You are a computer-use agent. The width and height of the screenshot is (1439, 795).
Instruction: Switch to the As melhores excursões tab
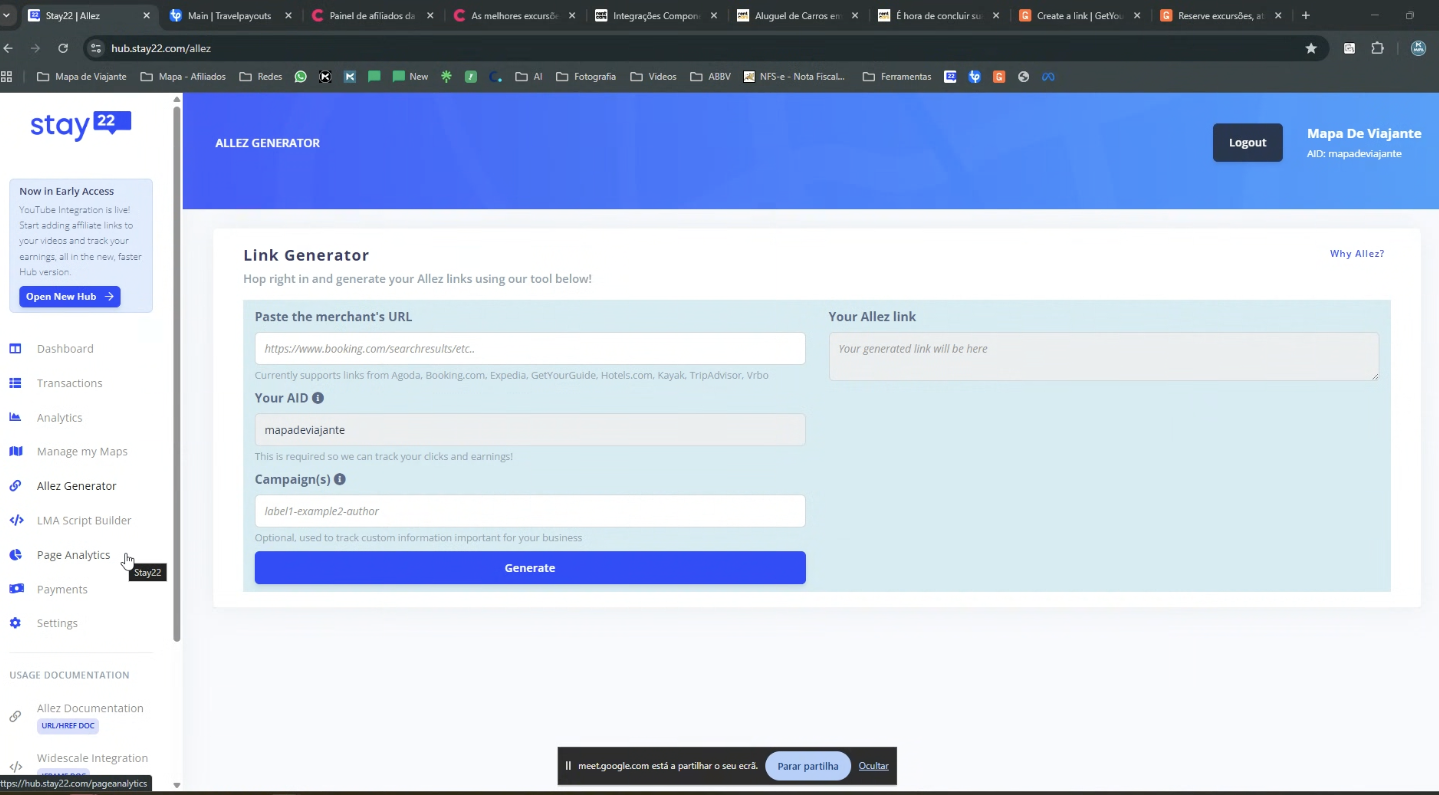(515, 16)
